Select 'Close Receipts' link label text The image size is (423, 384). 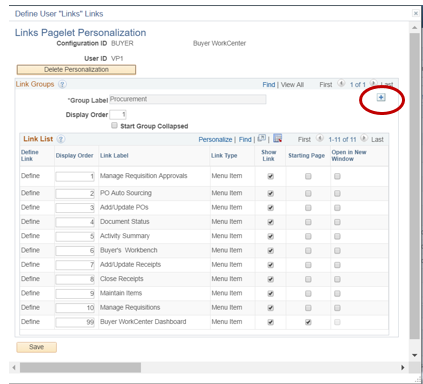122,279
